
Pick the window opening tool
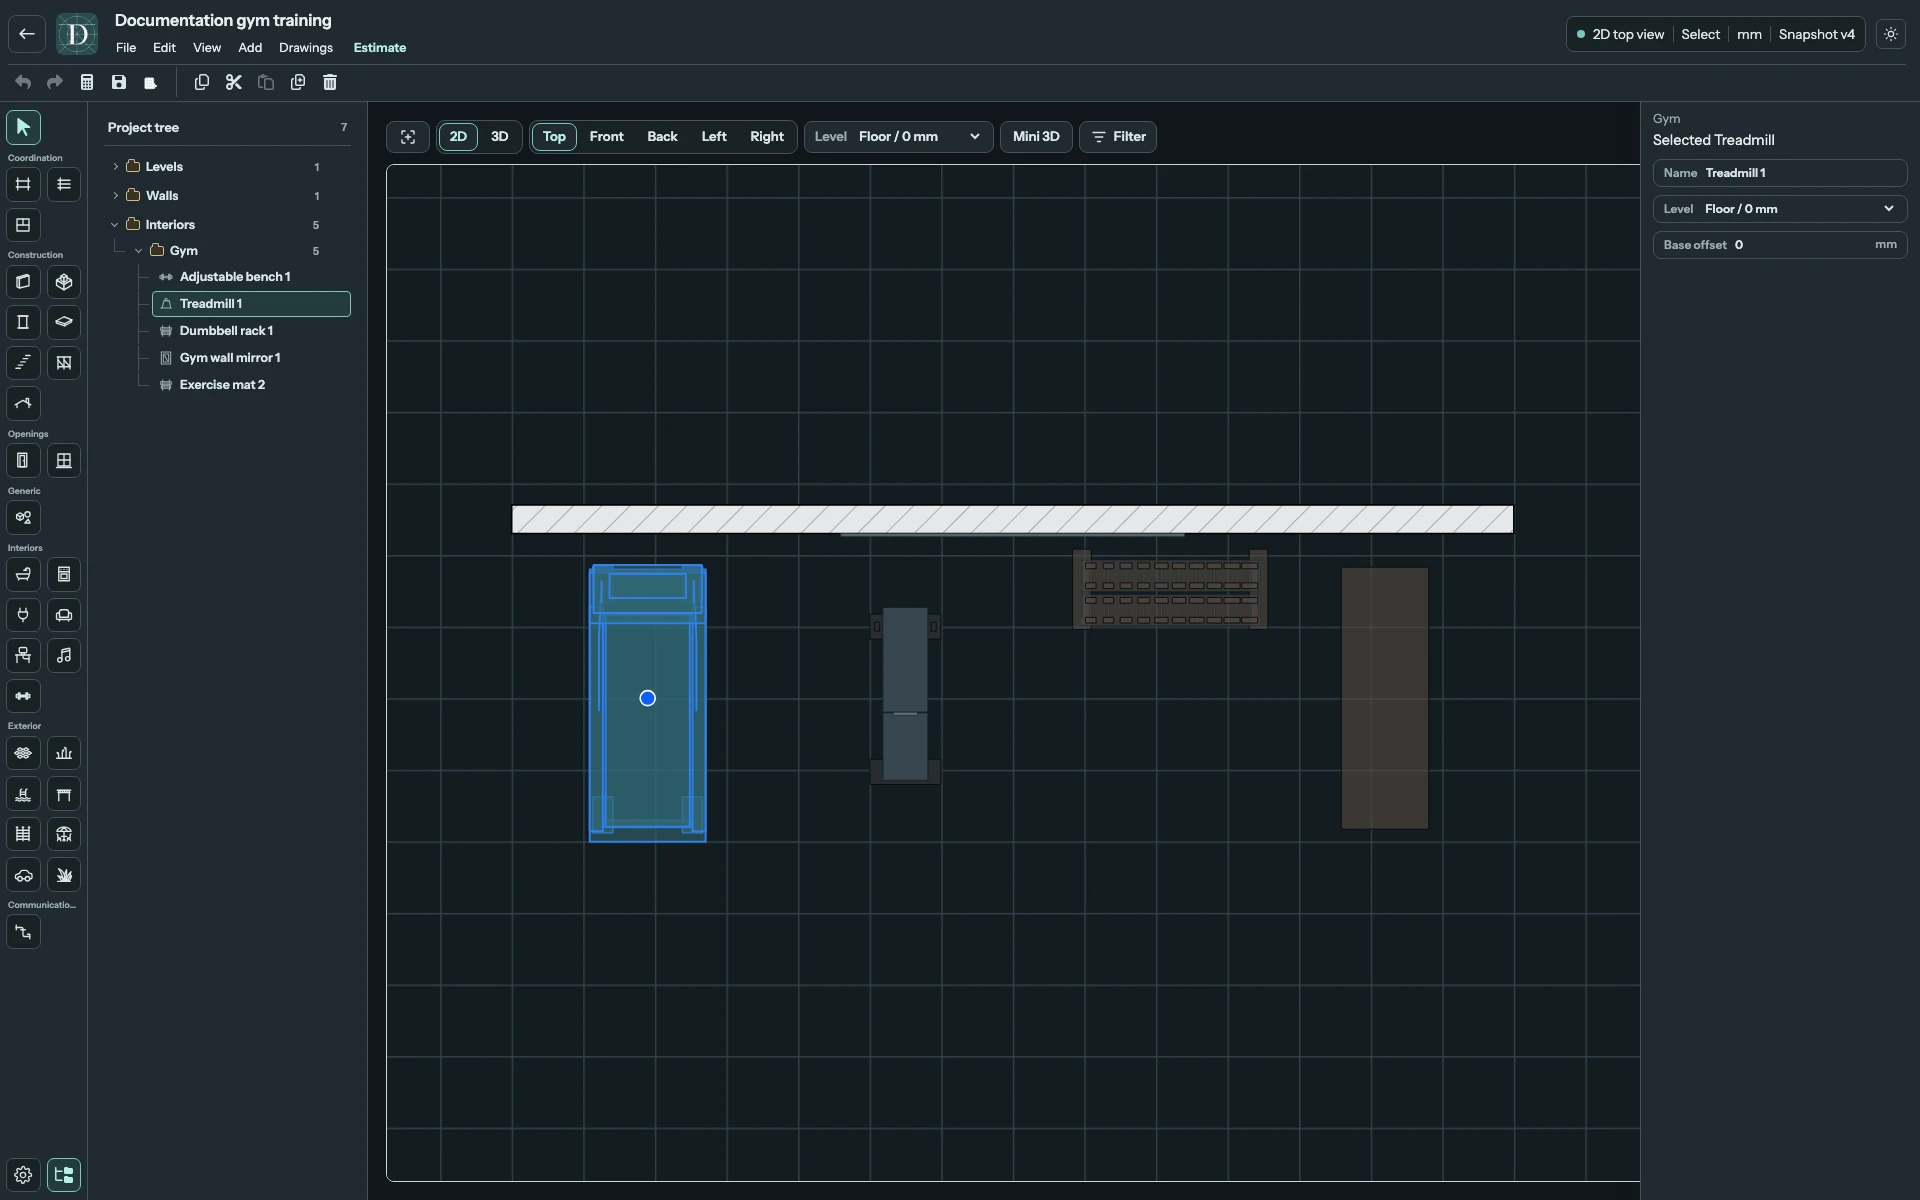pos(64,461)
